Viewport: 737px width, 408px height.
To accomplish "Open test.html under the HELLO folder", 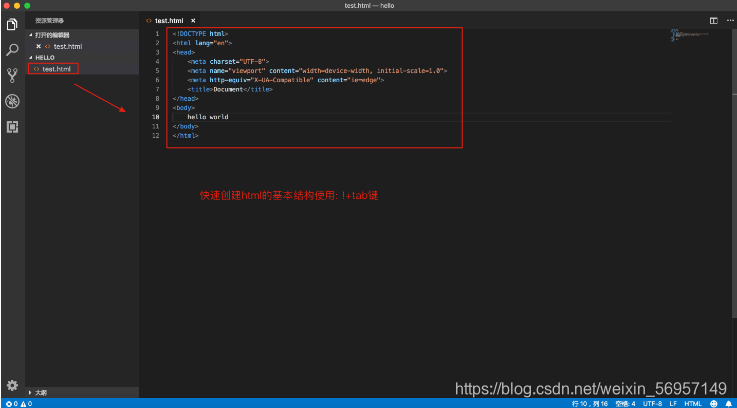I will click(82, 69).
